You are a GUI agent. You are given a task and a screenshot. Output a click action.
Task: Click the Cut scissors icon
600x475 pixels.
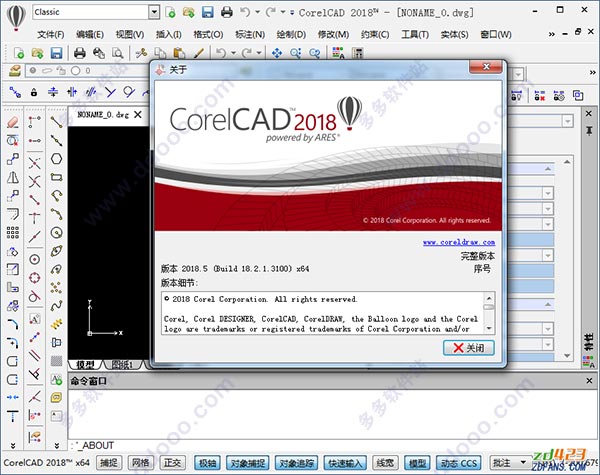[141, 53]
